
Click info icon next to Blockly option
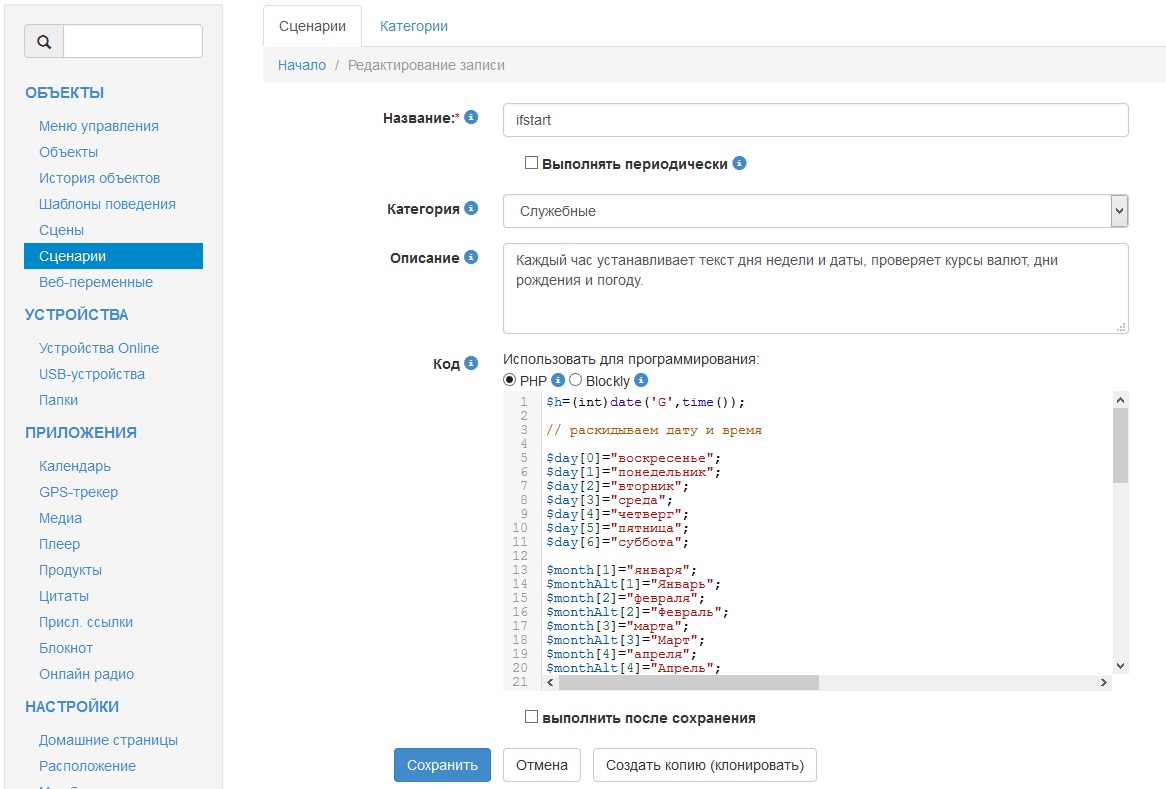coord(642,380)
